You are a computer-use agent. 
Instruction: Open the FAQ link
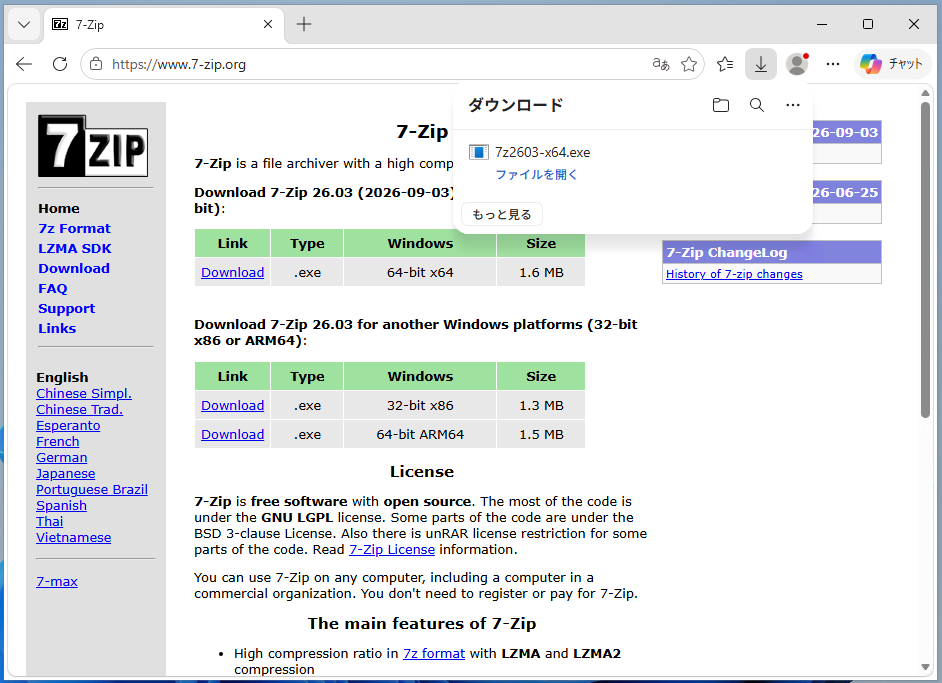pos(53,288)
